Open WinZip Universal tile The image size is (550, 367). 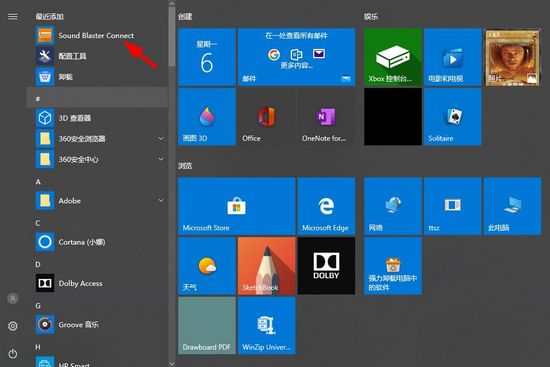tap(267, 326)
